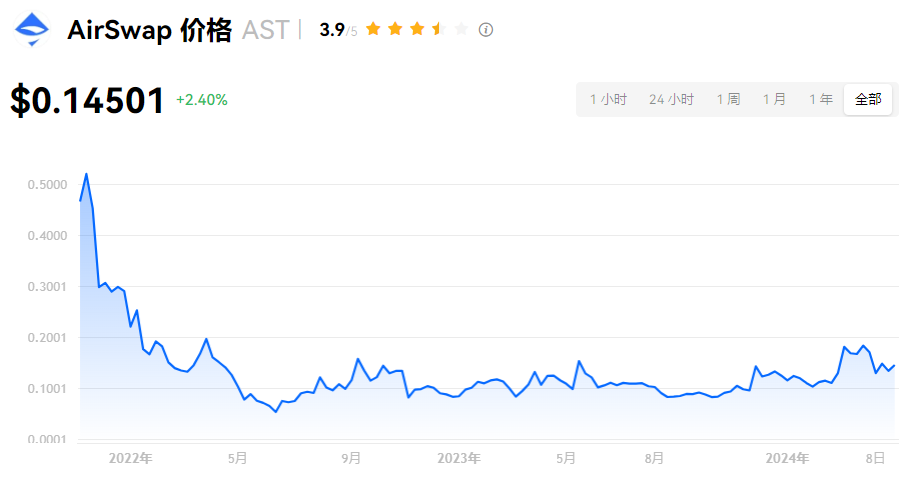Switch to the 1年 range
This screenshot has height=478, width=905.
click(x=820, y=99)
